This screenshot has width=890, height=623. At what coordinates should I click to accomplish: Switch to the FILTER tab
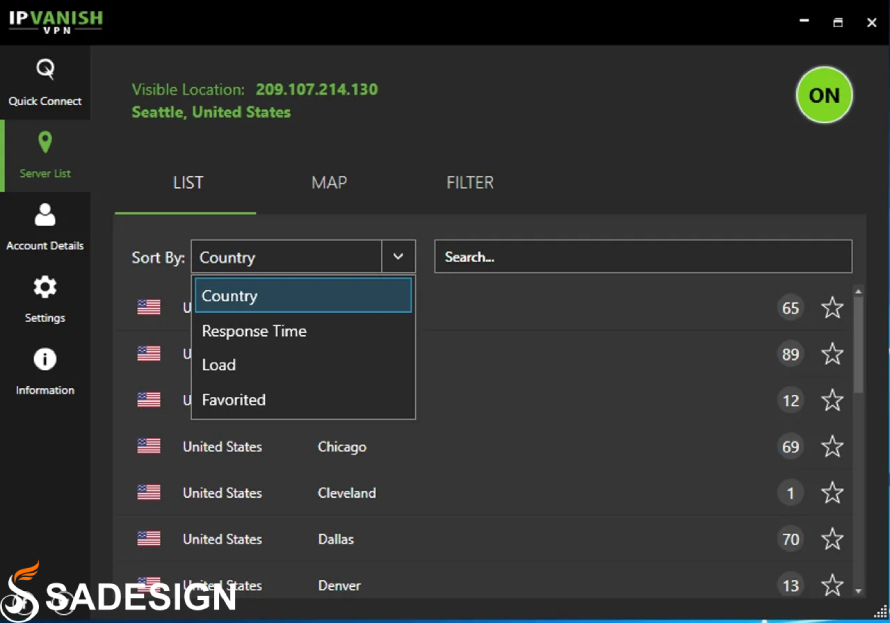(470, 183)
